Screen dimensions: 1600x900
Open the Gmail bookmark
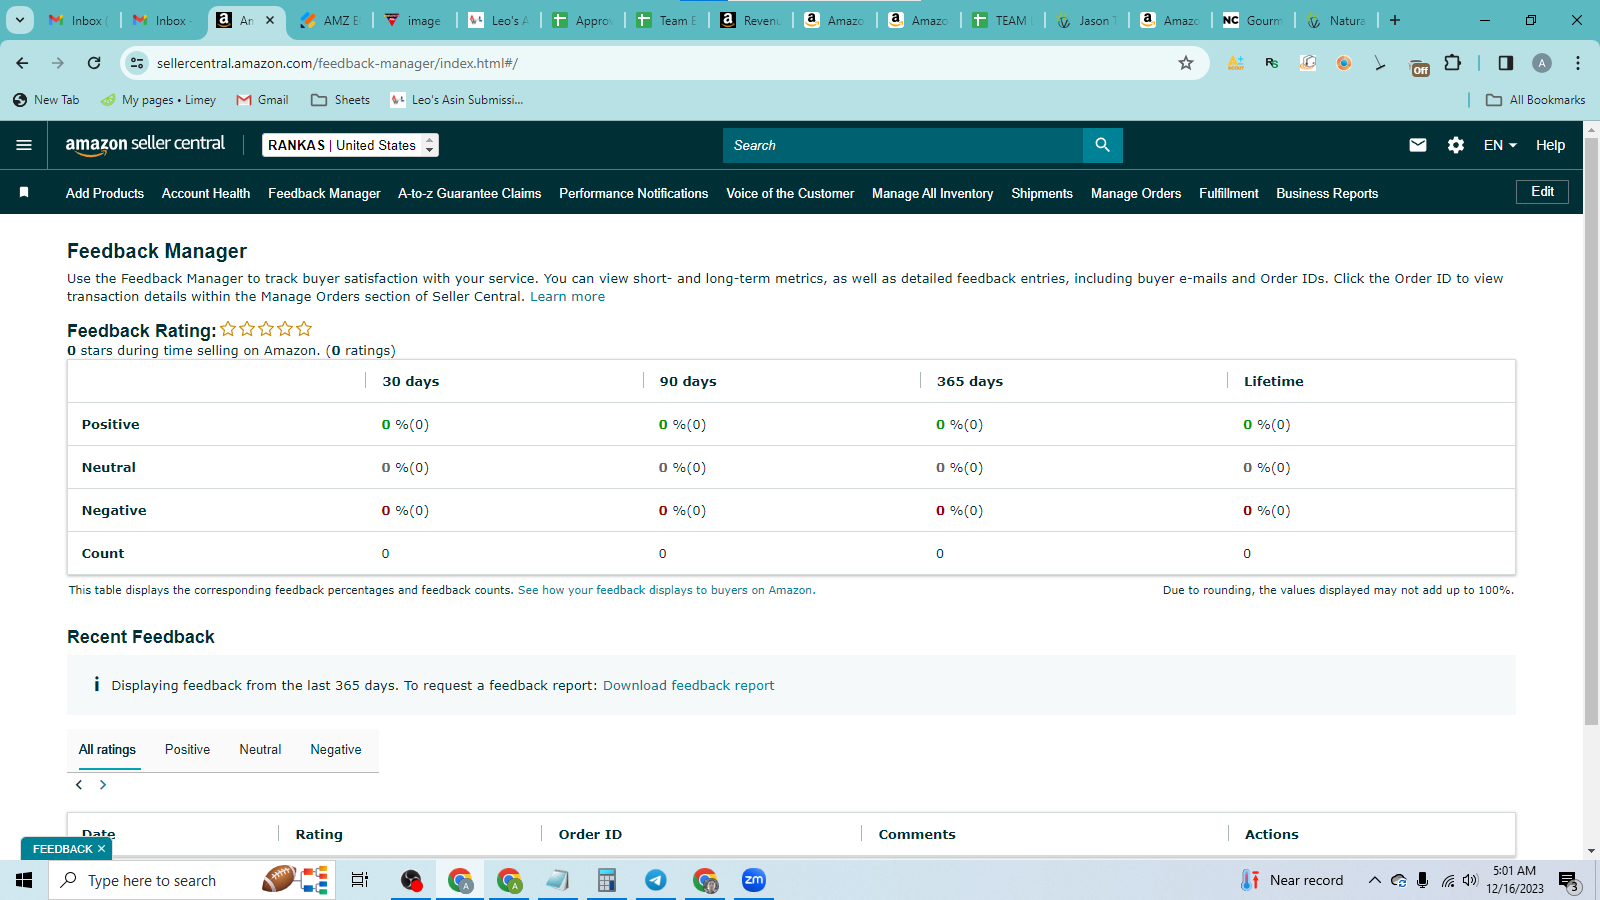262,100
